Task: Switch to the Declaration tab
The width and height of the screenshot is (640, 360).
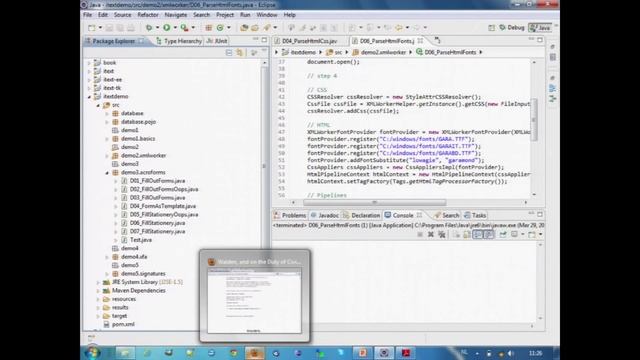Action: click(x=362, y=216)
